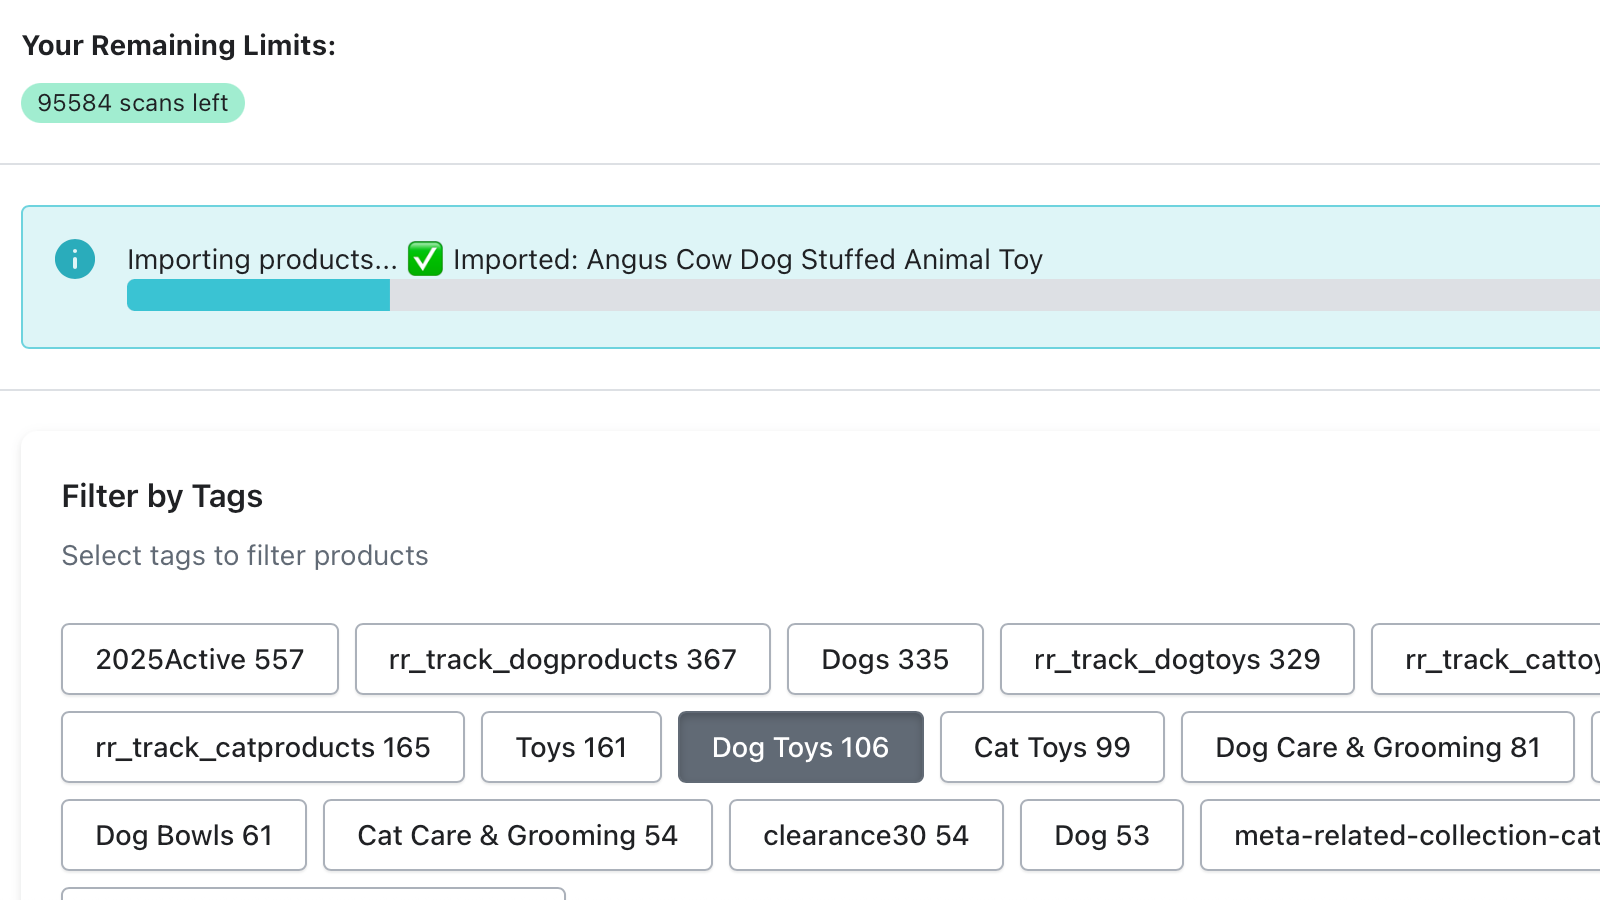
Task: Select the 'clearance30 54' clearance tag
Action: (x=866, y=835)
